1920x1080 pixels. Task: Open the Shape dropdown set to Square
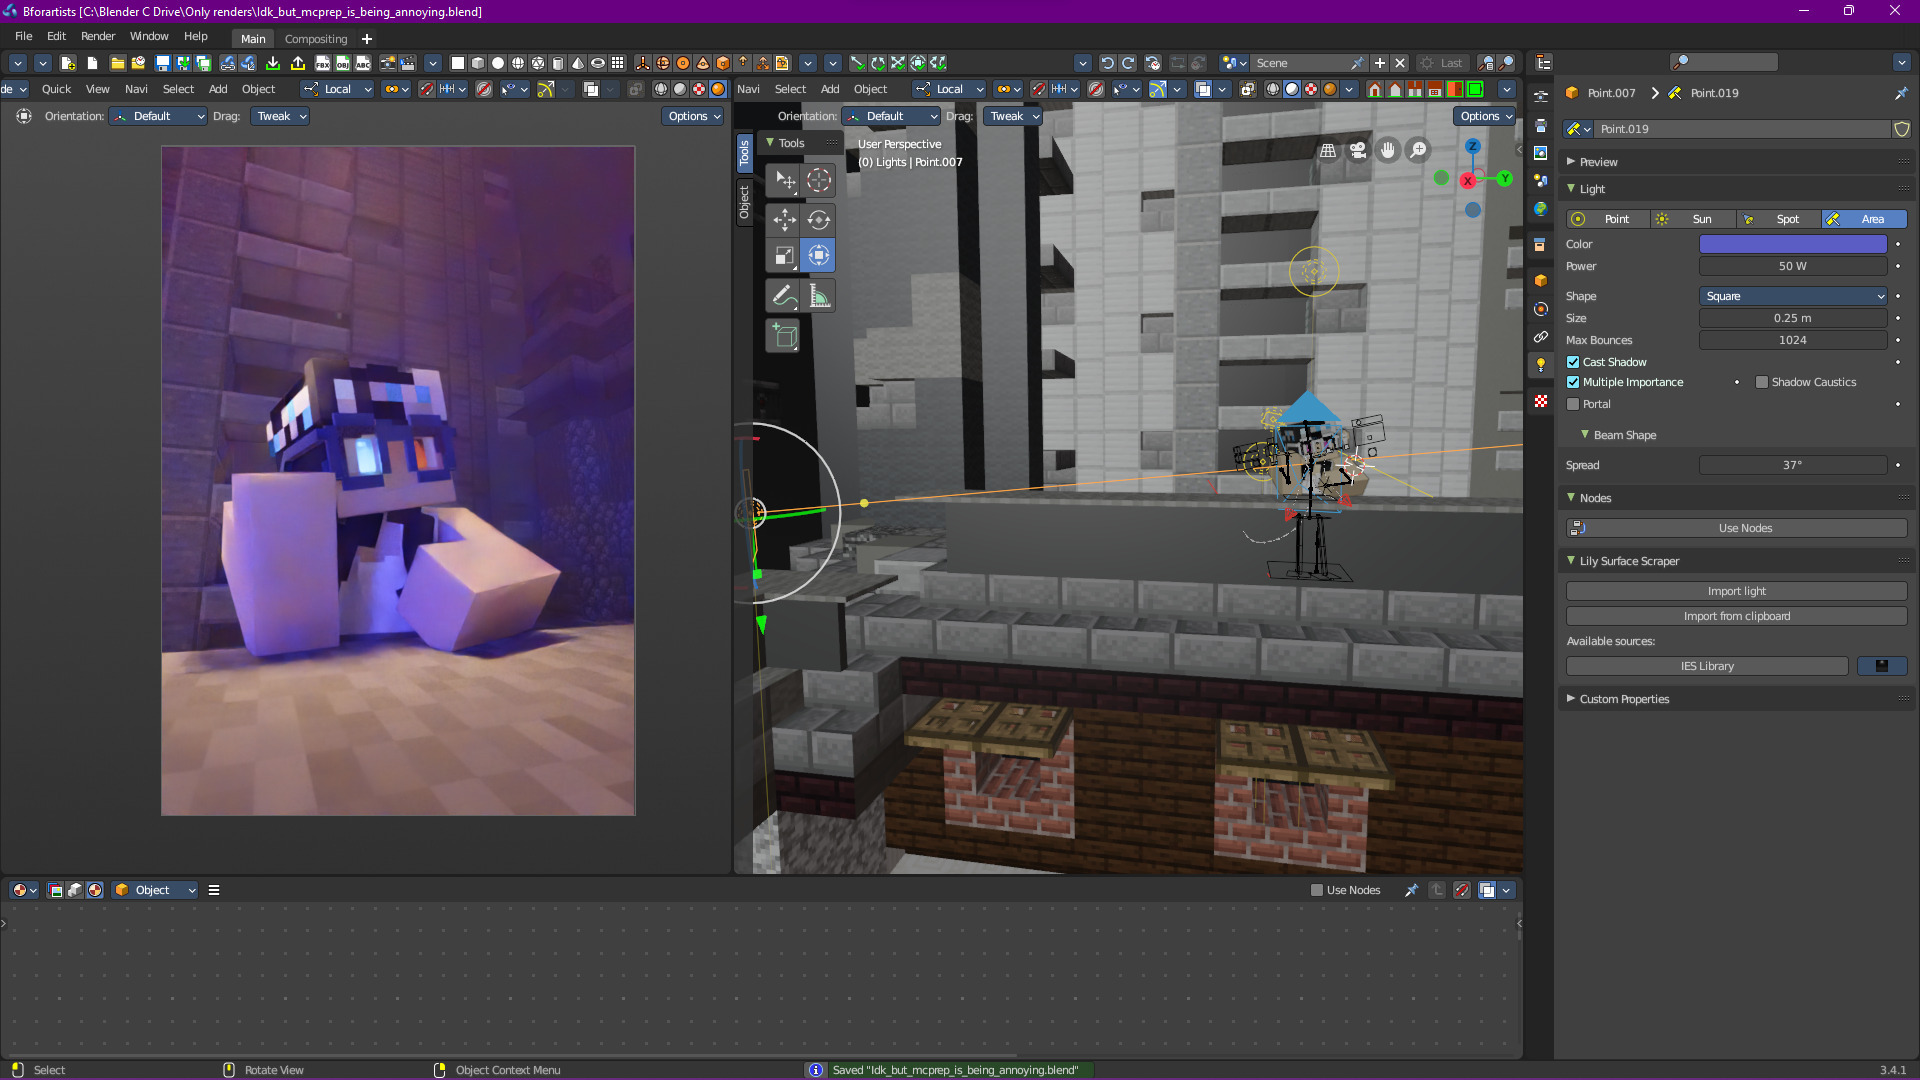[1792, 296]
